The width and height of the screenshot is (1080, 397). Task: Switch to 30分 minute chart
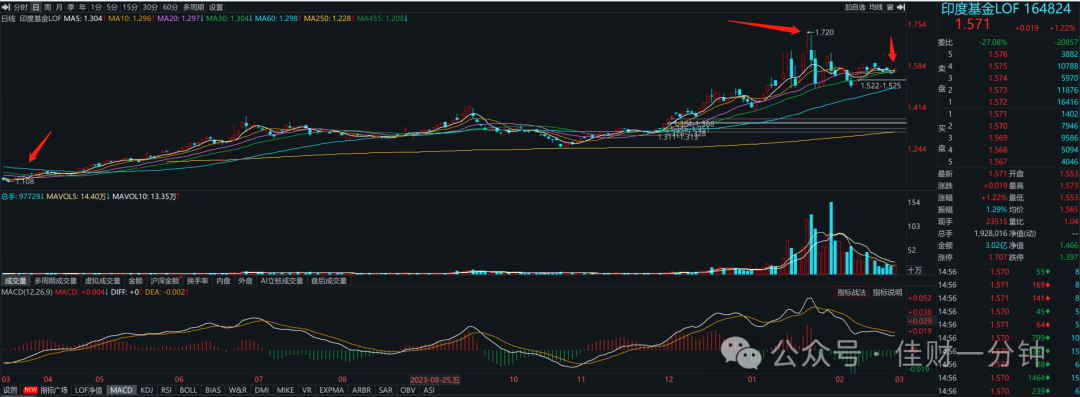[150, 7]
